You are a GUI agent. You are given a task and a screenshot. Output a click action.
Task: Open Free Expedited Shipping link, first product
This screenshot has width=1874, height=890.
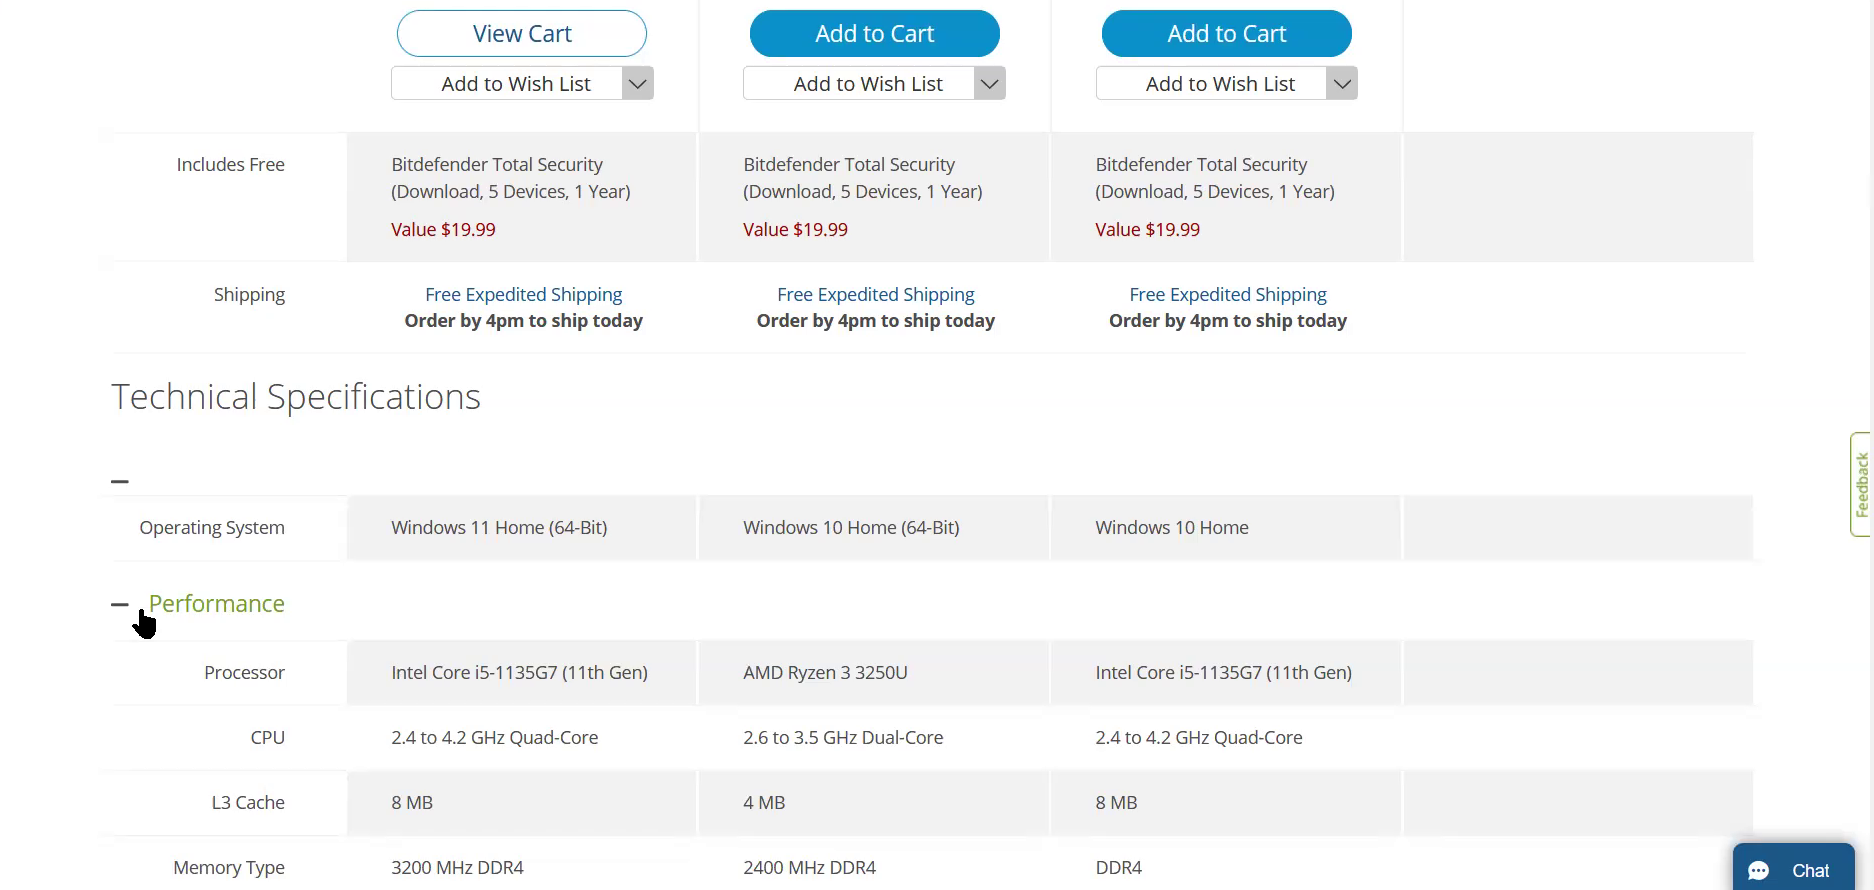[x=523, y=295]
